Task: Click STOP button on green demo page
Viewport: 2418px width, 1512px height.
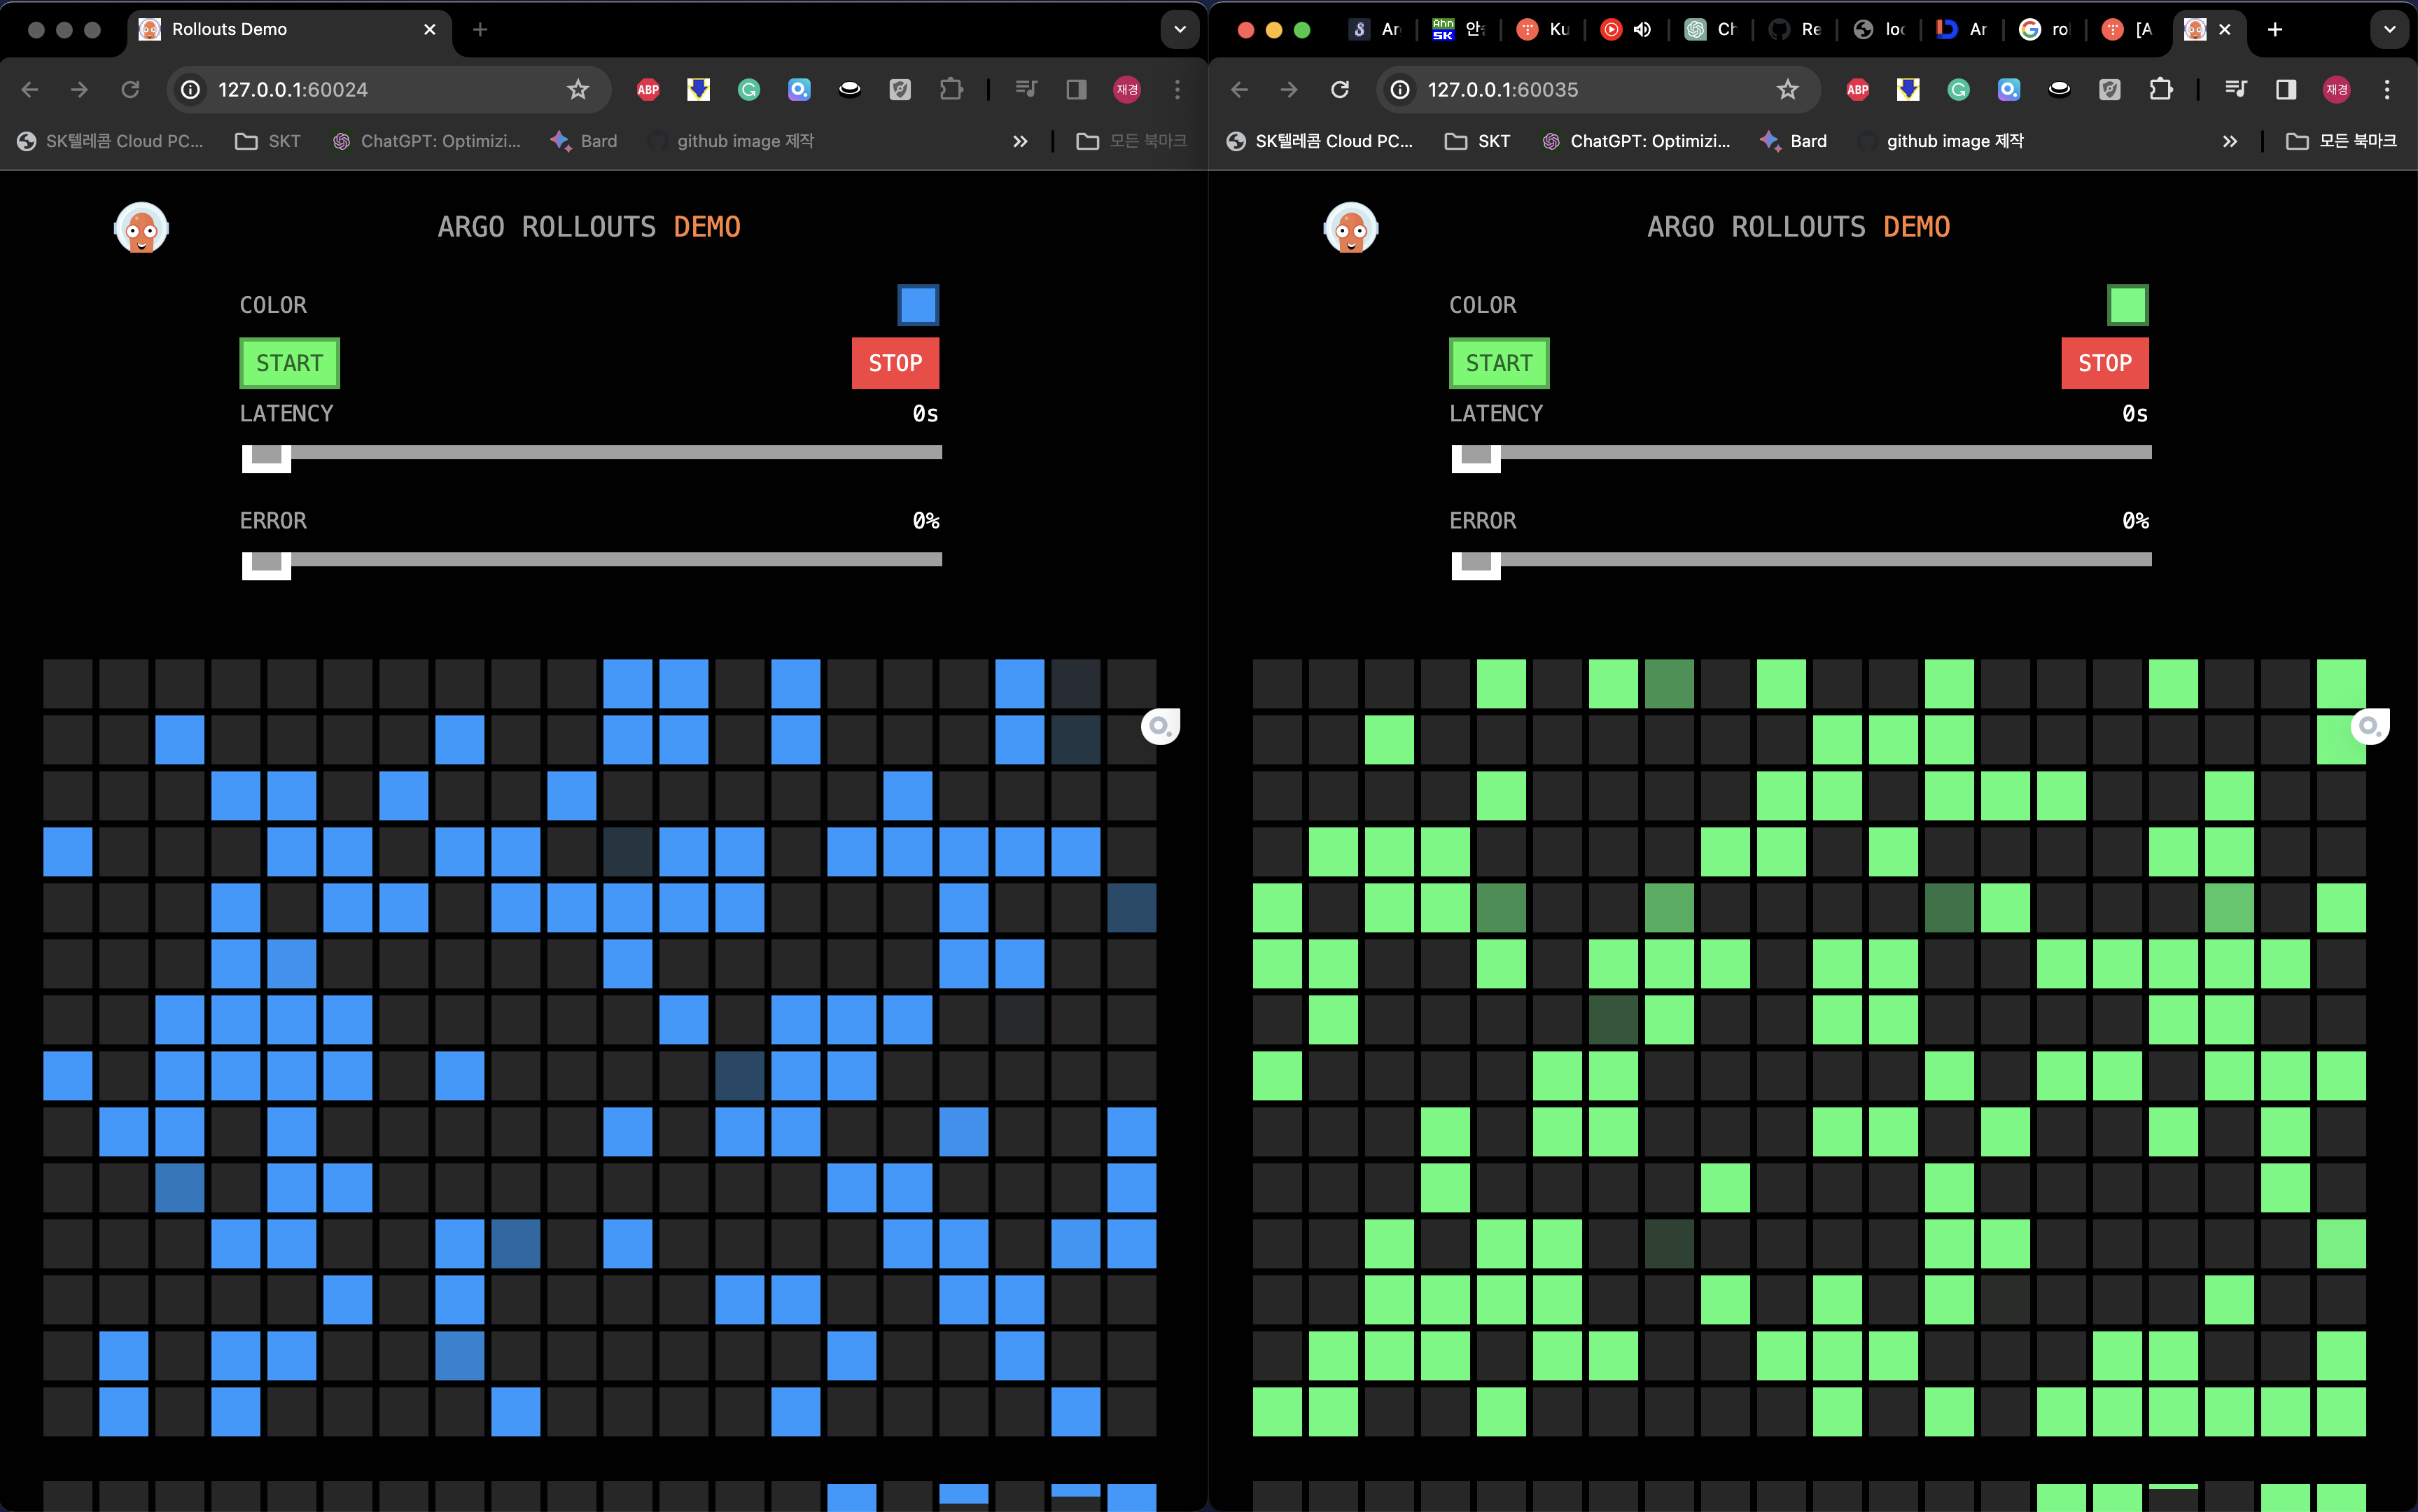Action: [2105, 363]
